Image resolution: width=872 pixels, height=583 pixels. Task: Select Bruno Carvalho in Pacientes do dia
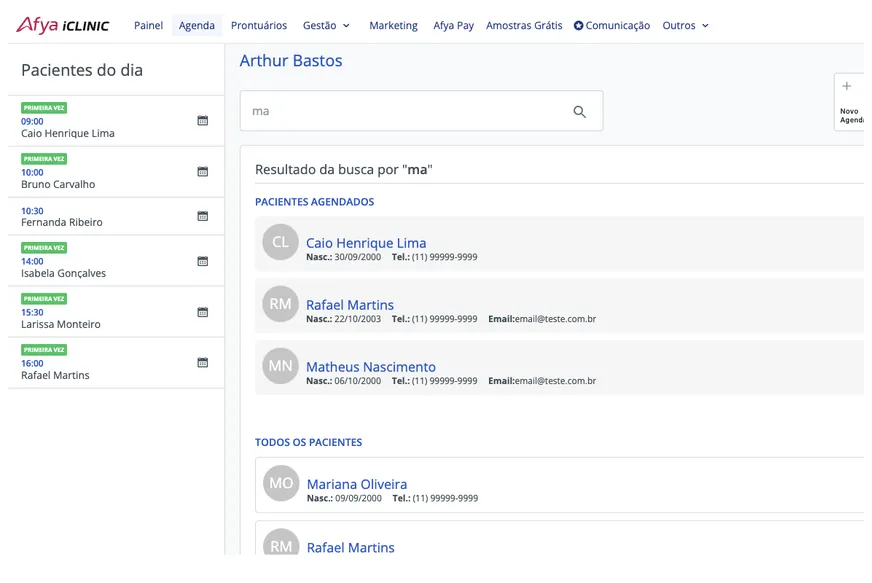(58, 184)
